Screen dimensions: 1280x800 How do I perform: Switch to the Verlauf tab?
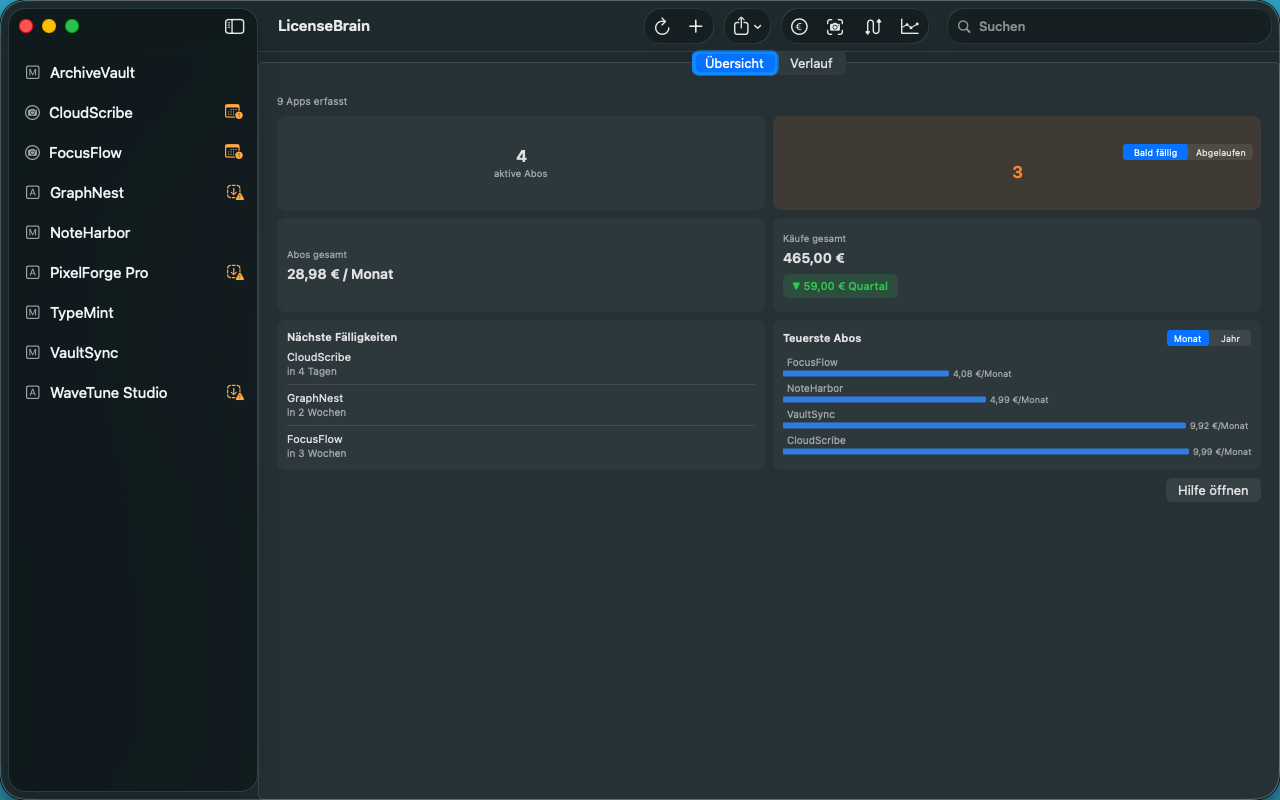pyautogui.click(x=811, y=63)
